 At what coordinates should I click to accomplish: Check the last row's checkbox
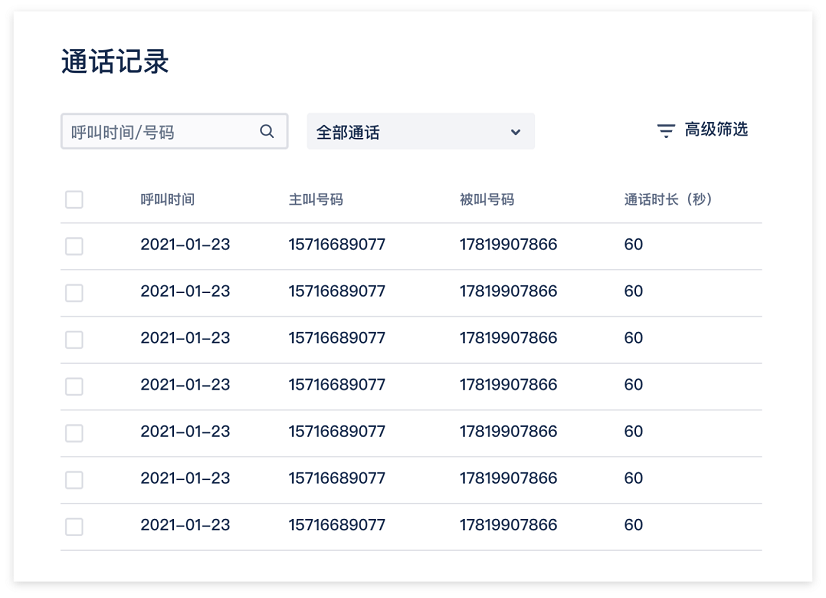pyautogui.click(x=74, y=525)
